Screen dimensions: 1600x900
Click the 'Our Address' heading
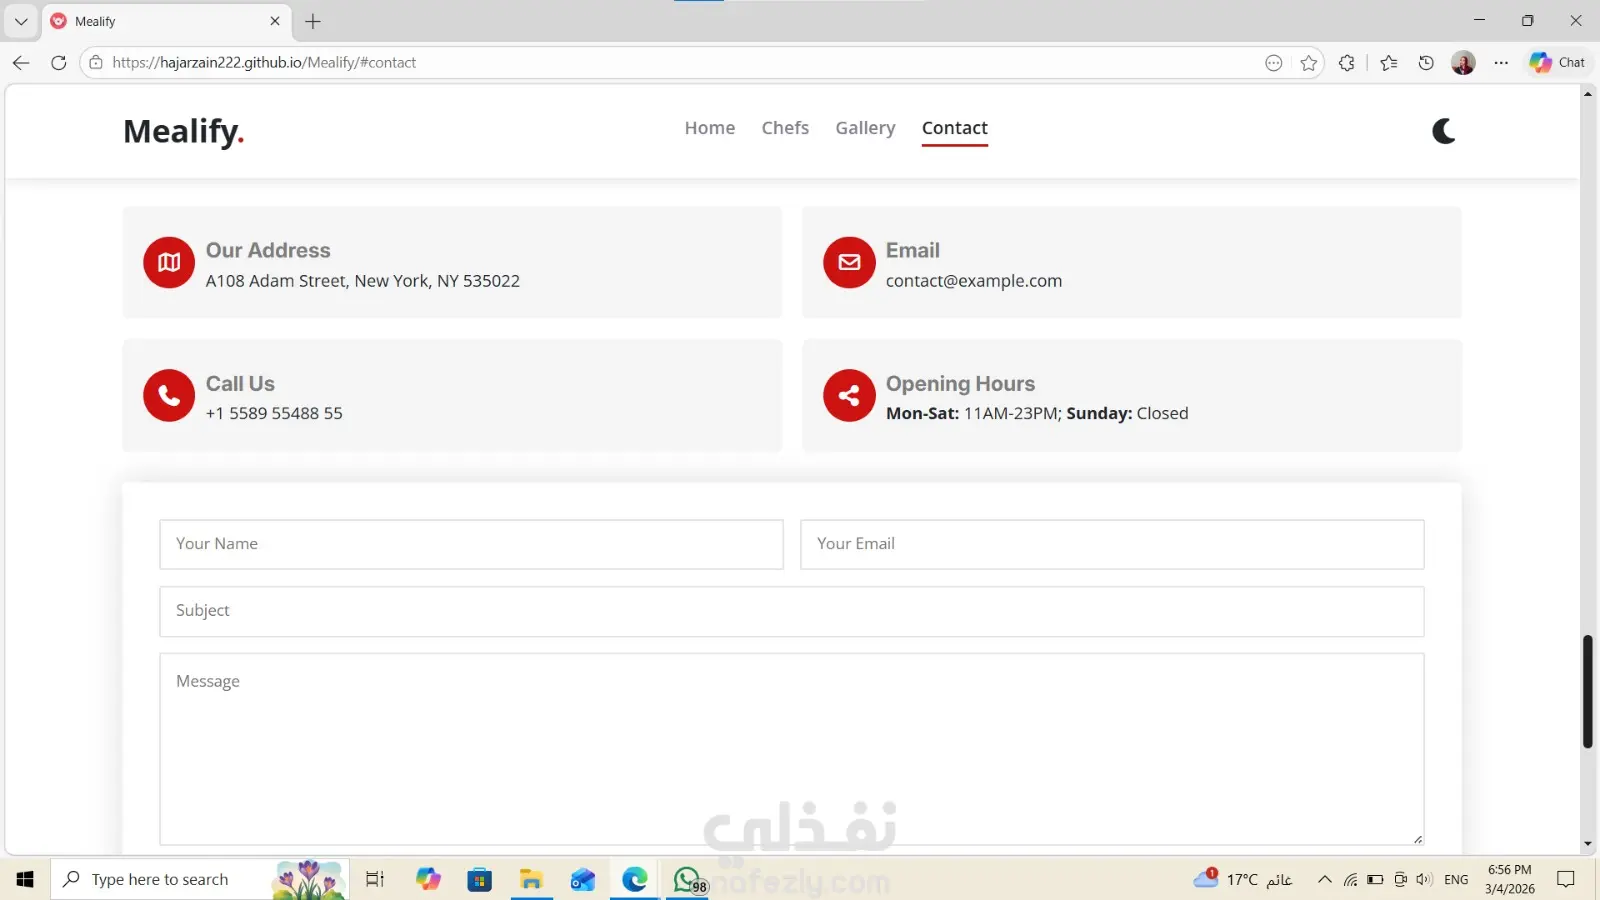(x=268, y=250)
